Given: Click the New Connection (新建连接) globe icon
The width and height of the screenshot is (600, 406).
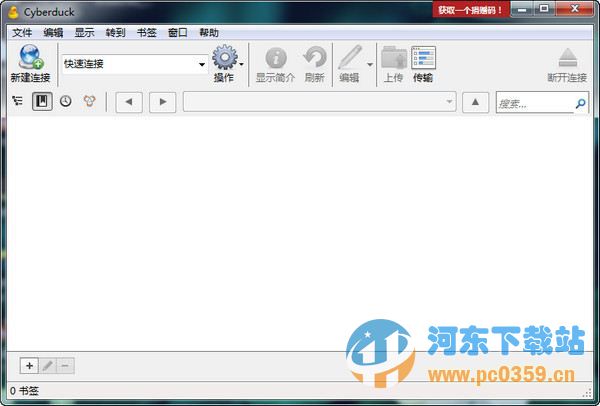Looking at the screenshot, I should pos(31,57).
